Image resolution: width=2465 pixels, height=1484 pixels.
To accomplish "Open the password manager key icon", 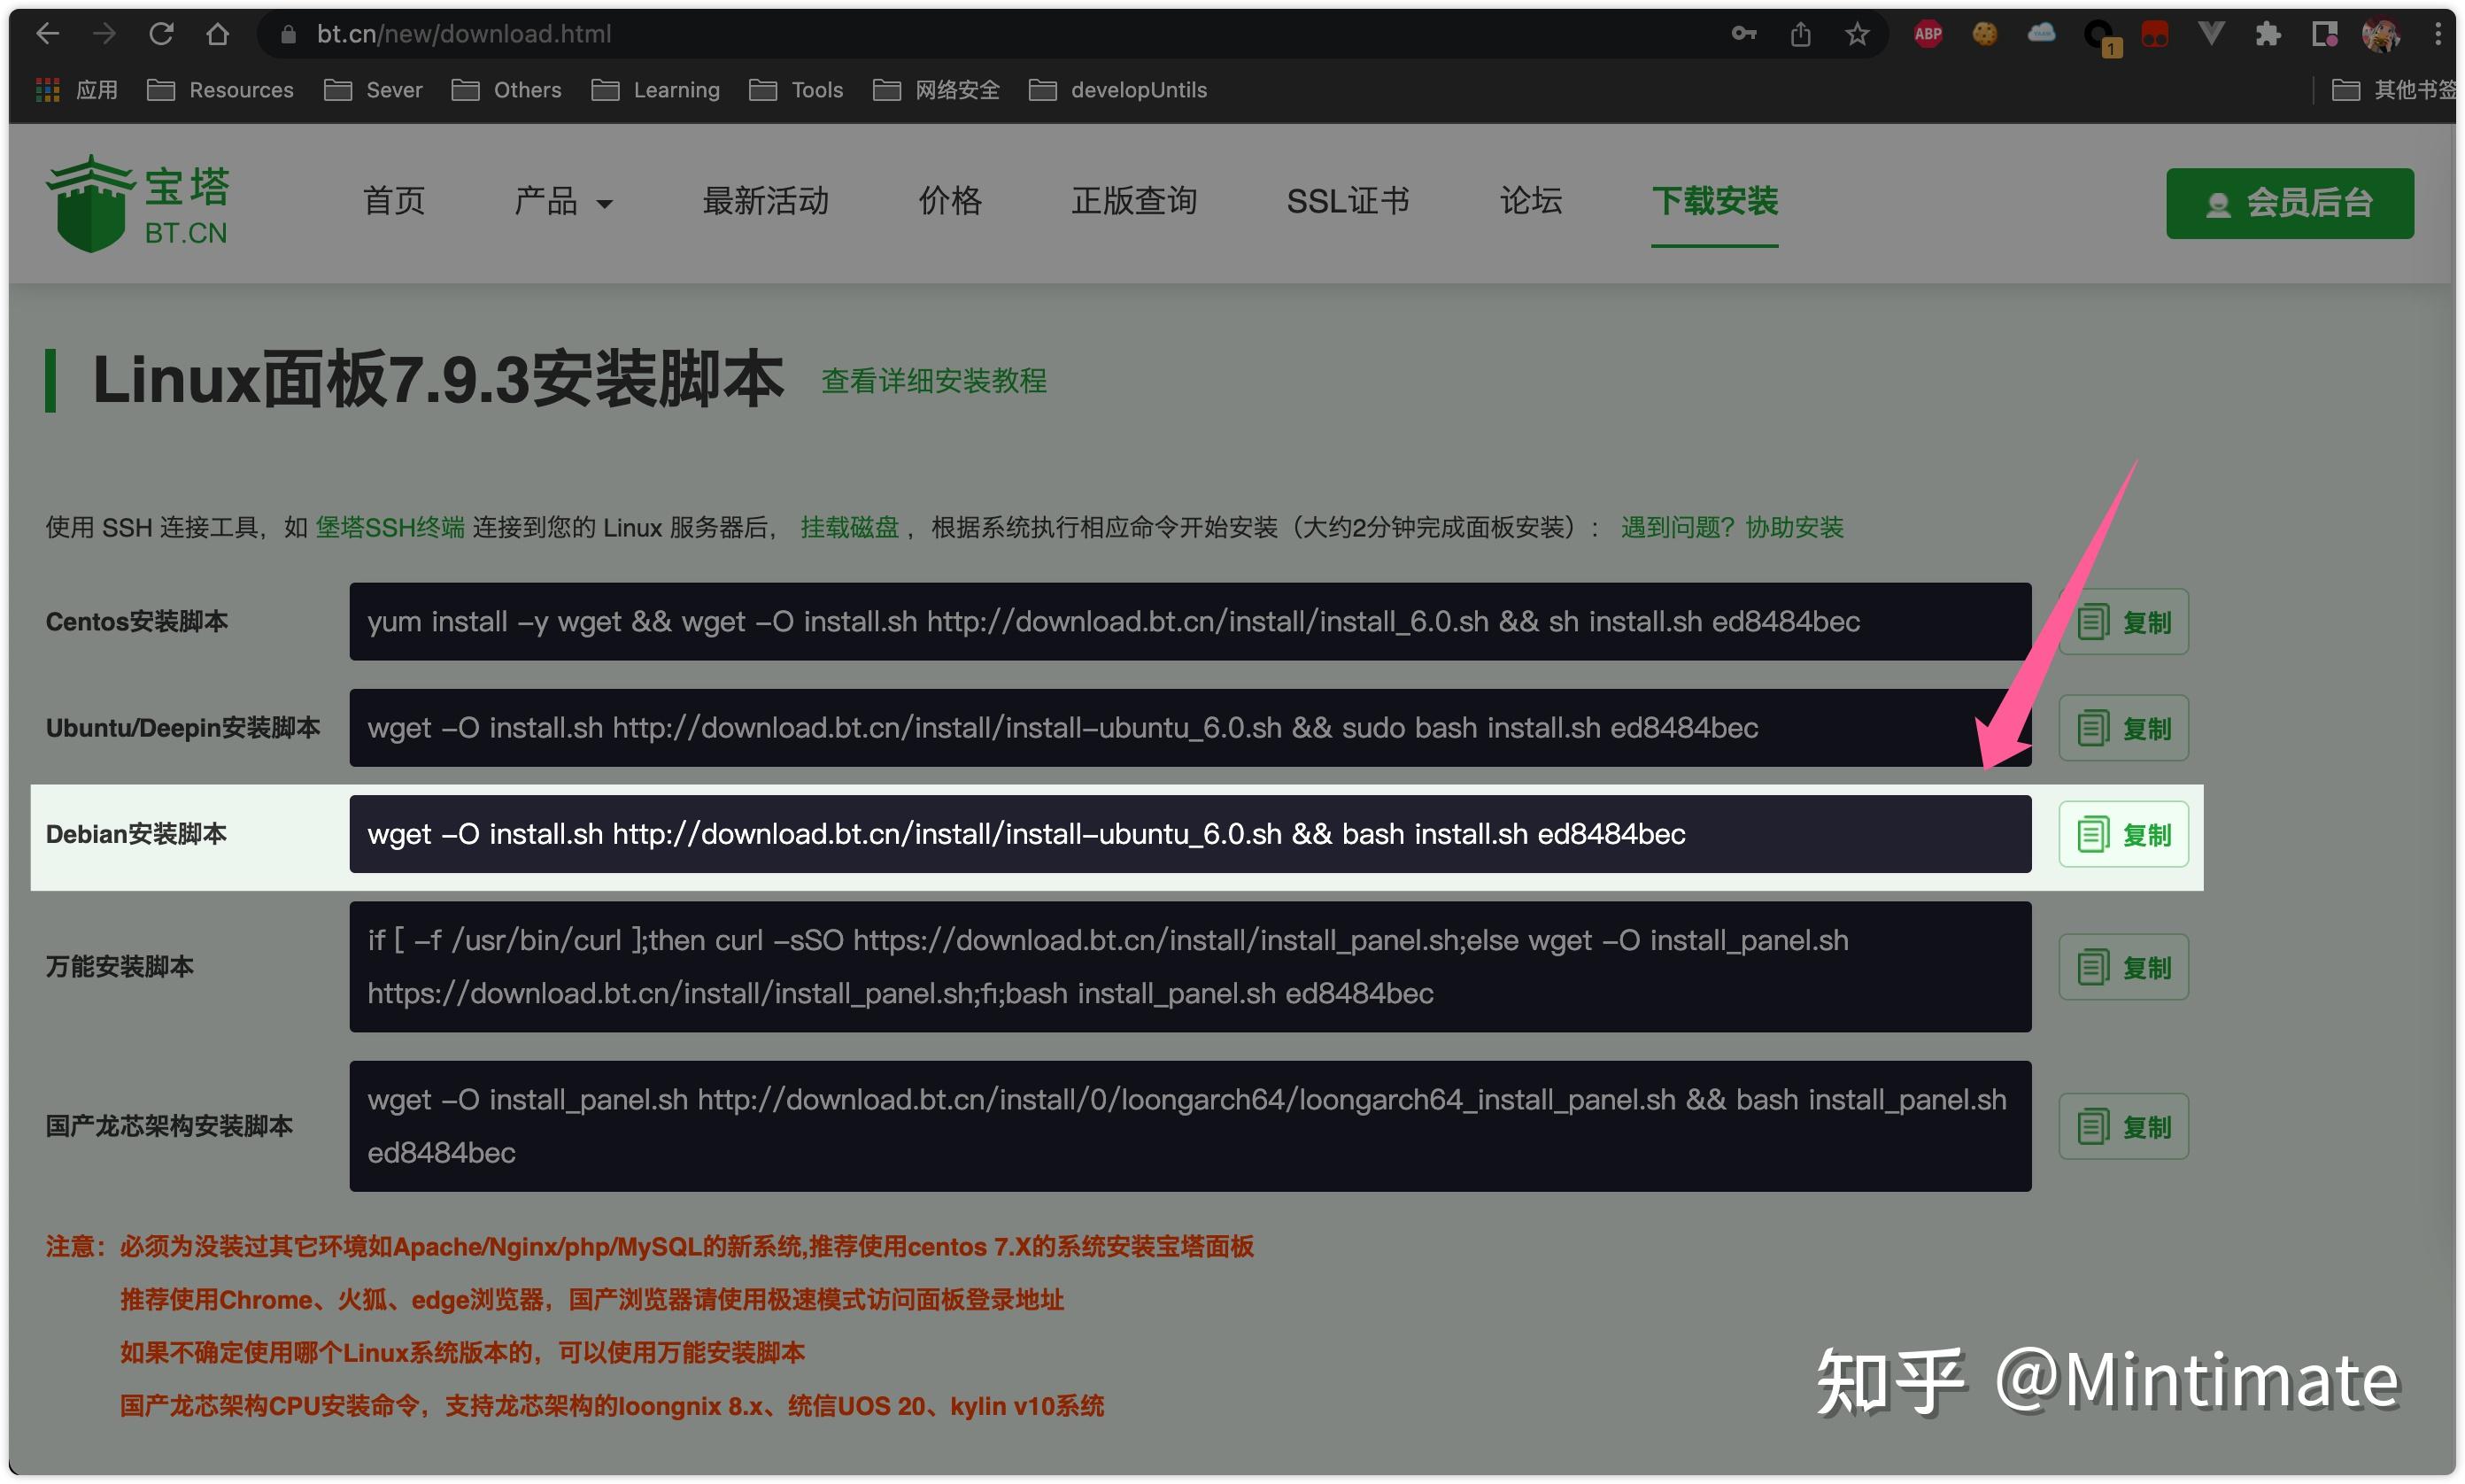I will 1742,33.
